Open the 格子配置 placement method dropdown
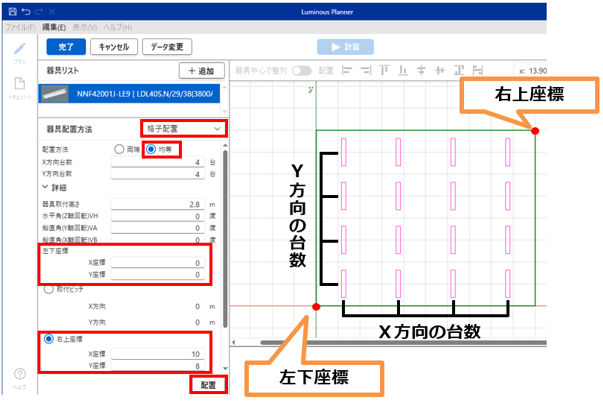 (183, 128)
